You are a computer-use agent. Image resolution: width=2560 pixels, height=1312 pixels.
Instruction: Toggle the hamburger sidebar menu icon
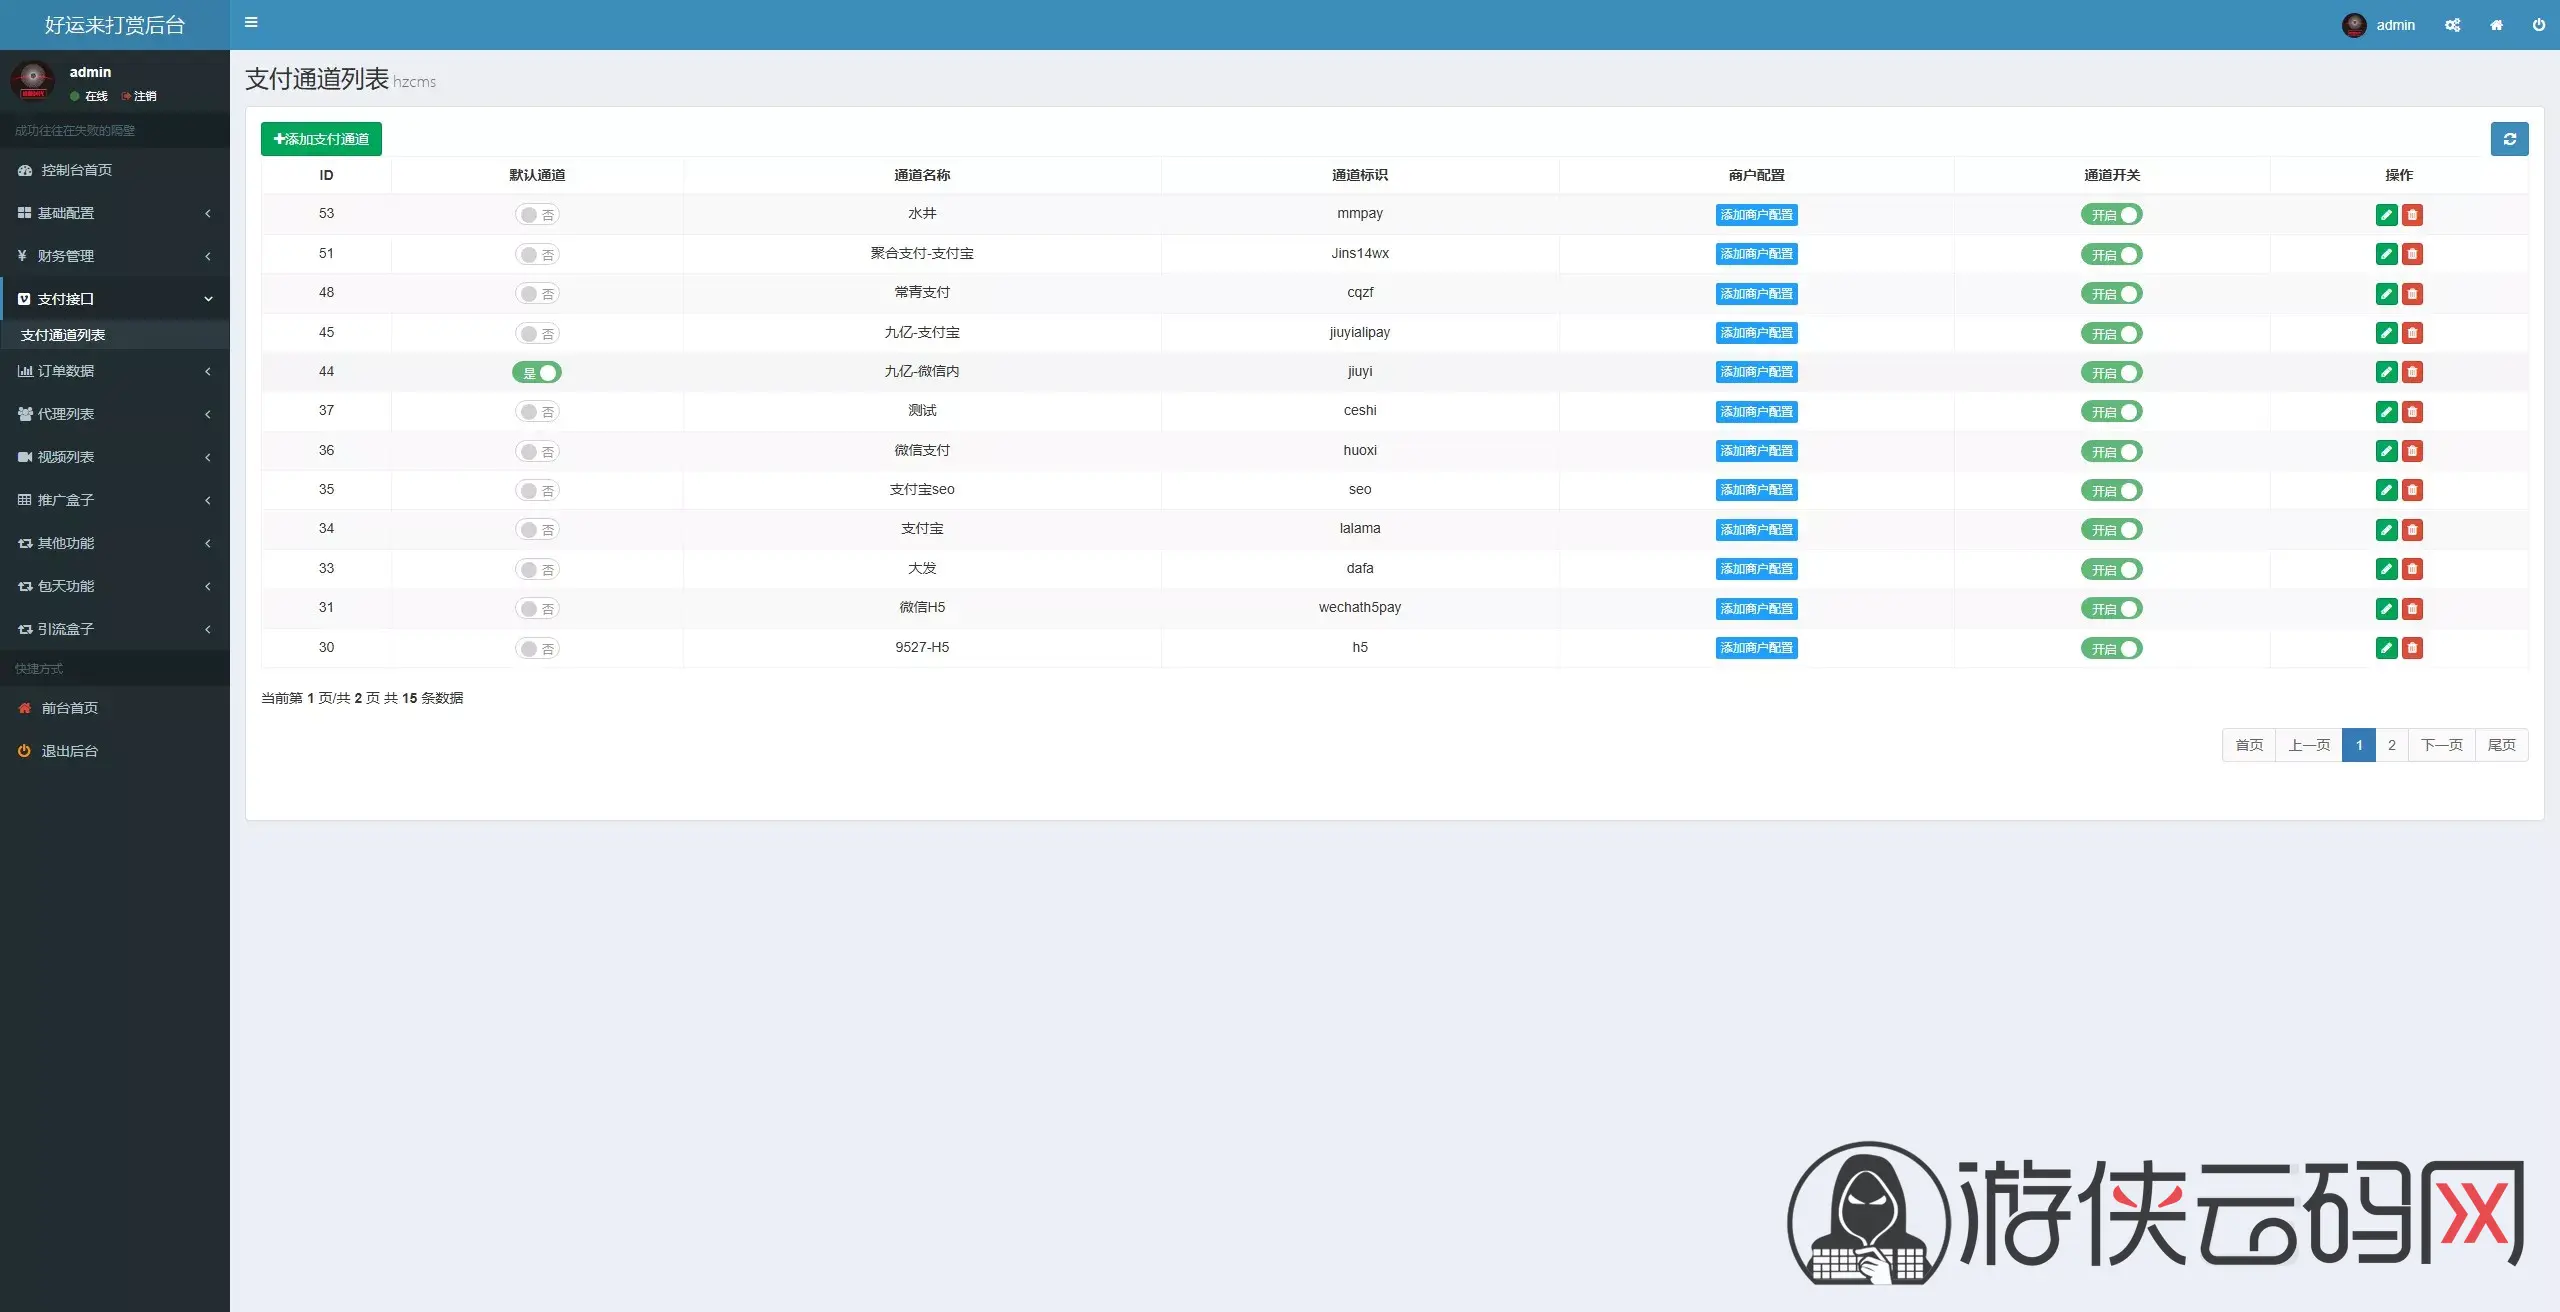coord(251,22)
